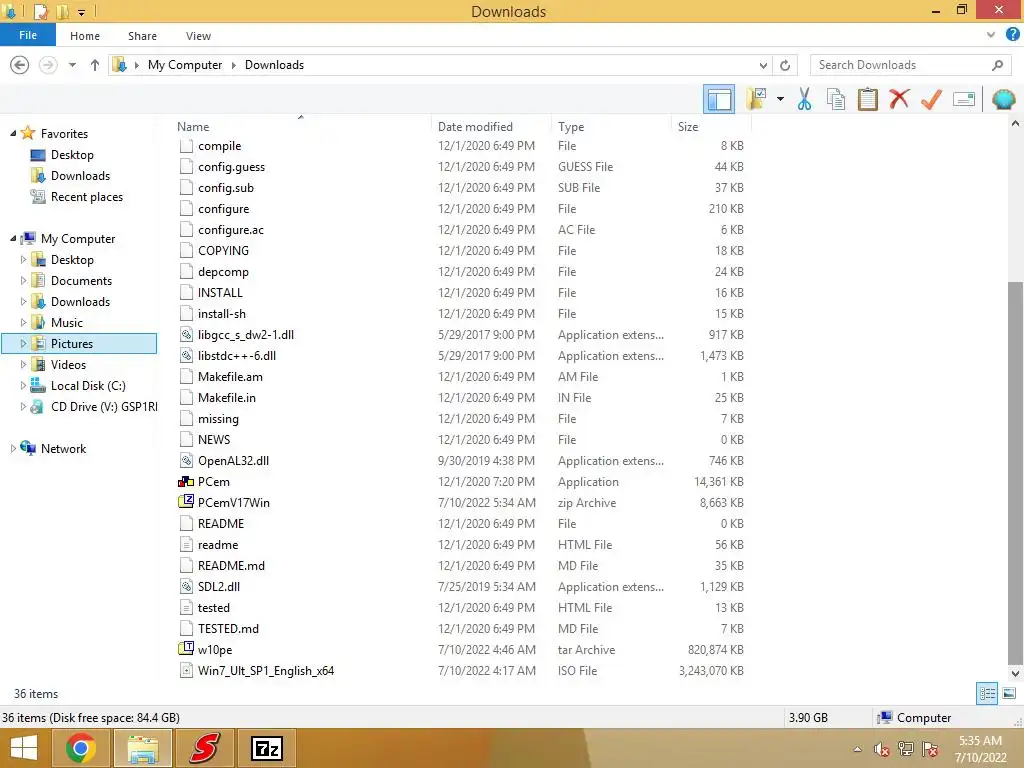Expand the Documents tree node
This screenshot has height=768, width=1024.
point(24,281)
